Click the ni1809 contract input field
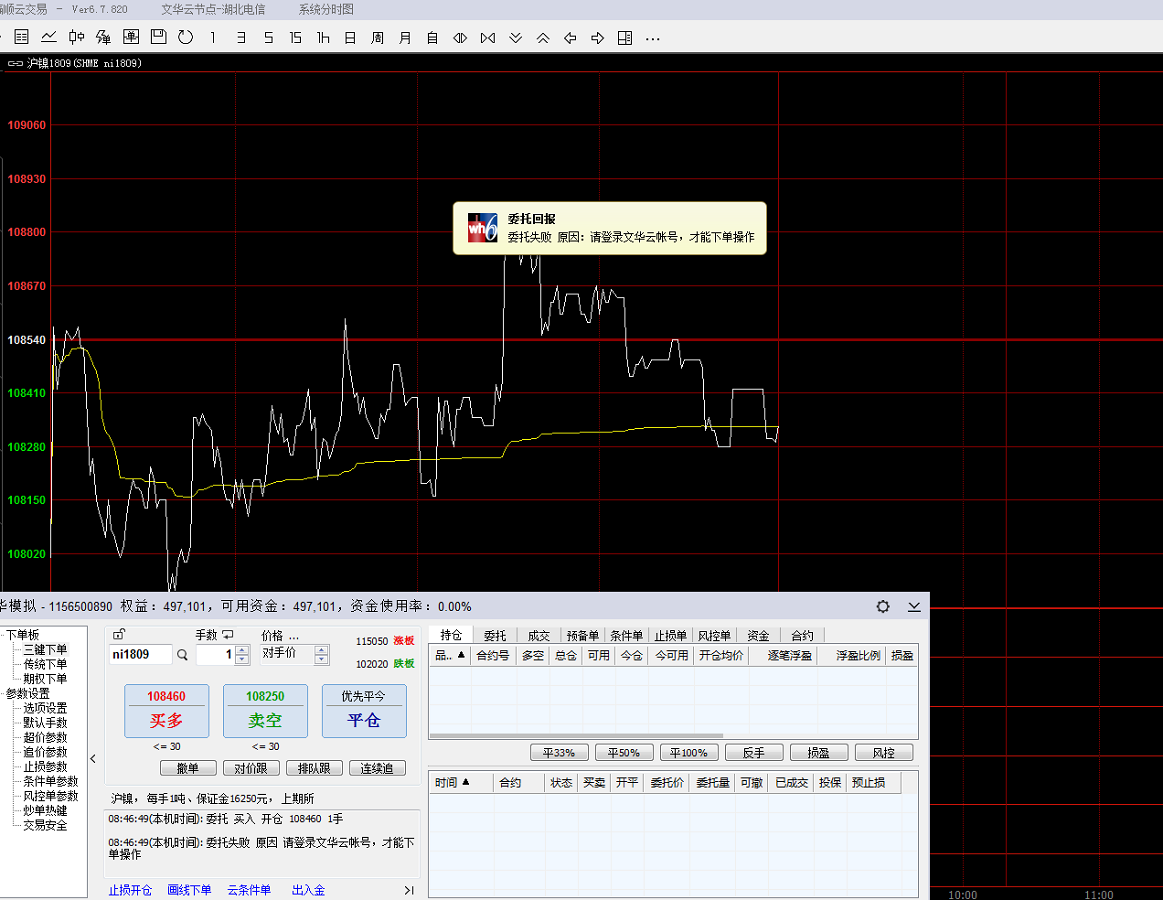The image size is (1163, 900). point(140,655)
